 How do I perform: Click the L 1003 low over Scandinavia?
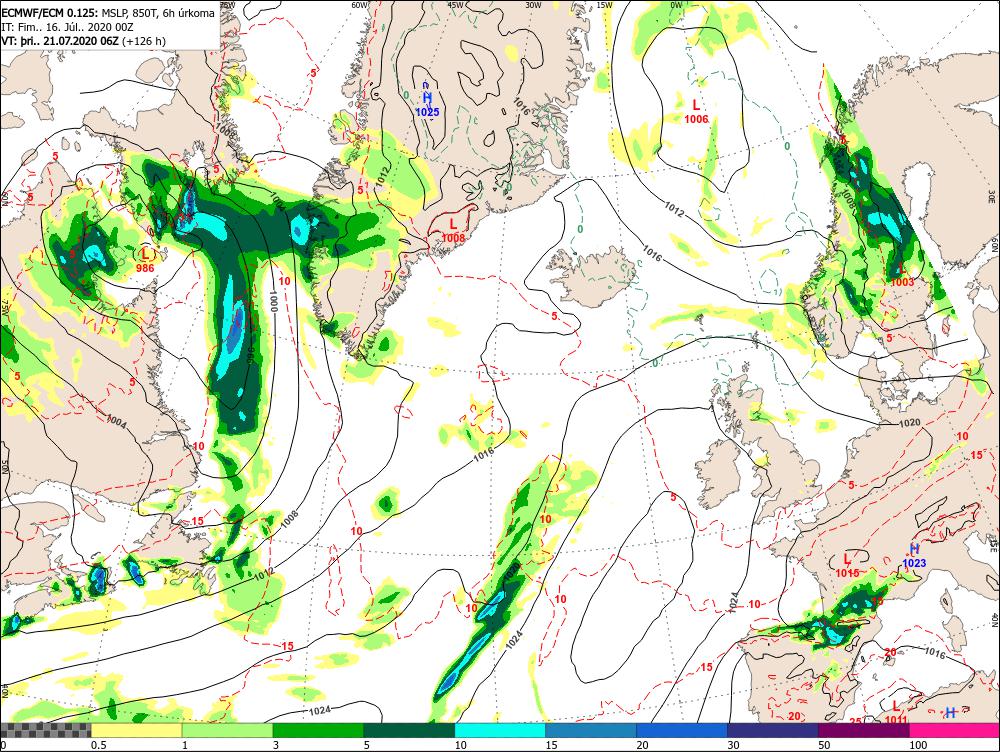coord(902,276)
